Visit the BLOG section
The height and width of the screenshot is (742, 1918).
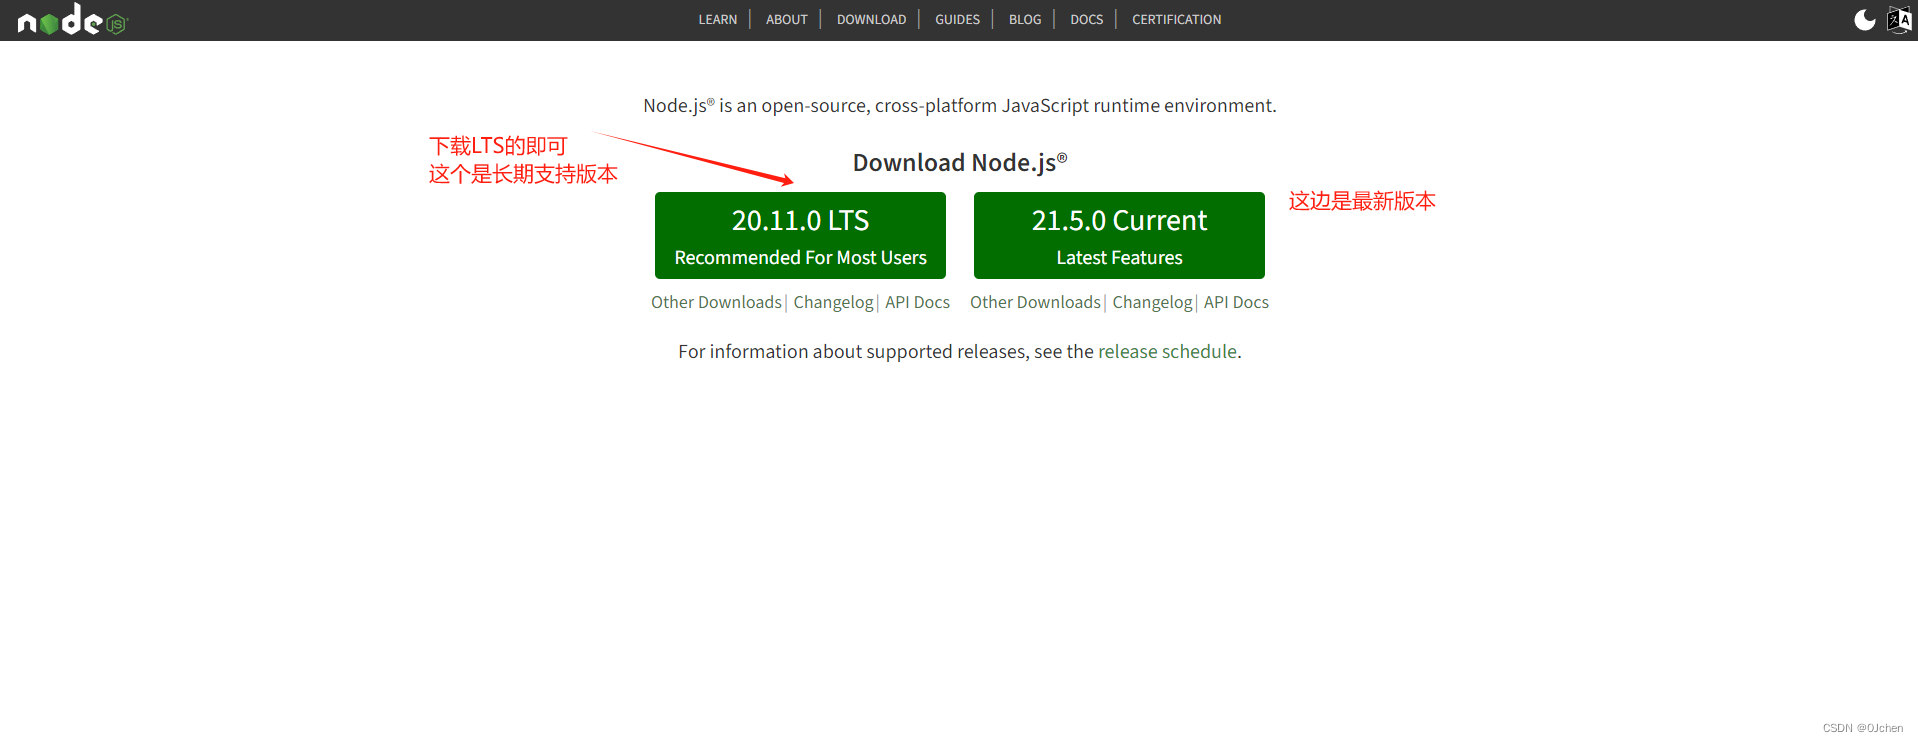[1025, 20]
